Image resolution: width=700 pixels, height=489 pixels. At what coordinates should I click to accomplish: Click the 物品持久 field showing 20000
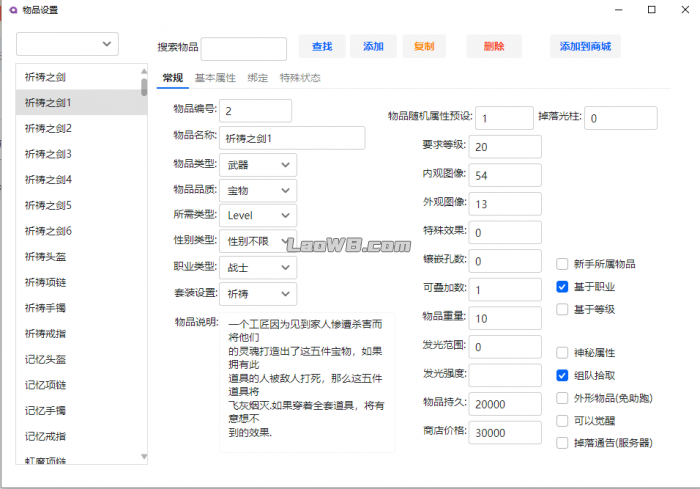pos(505,404)
